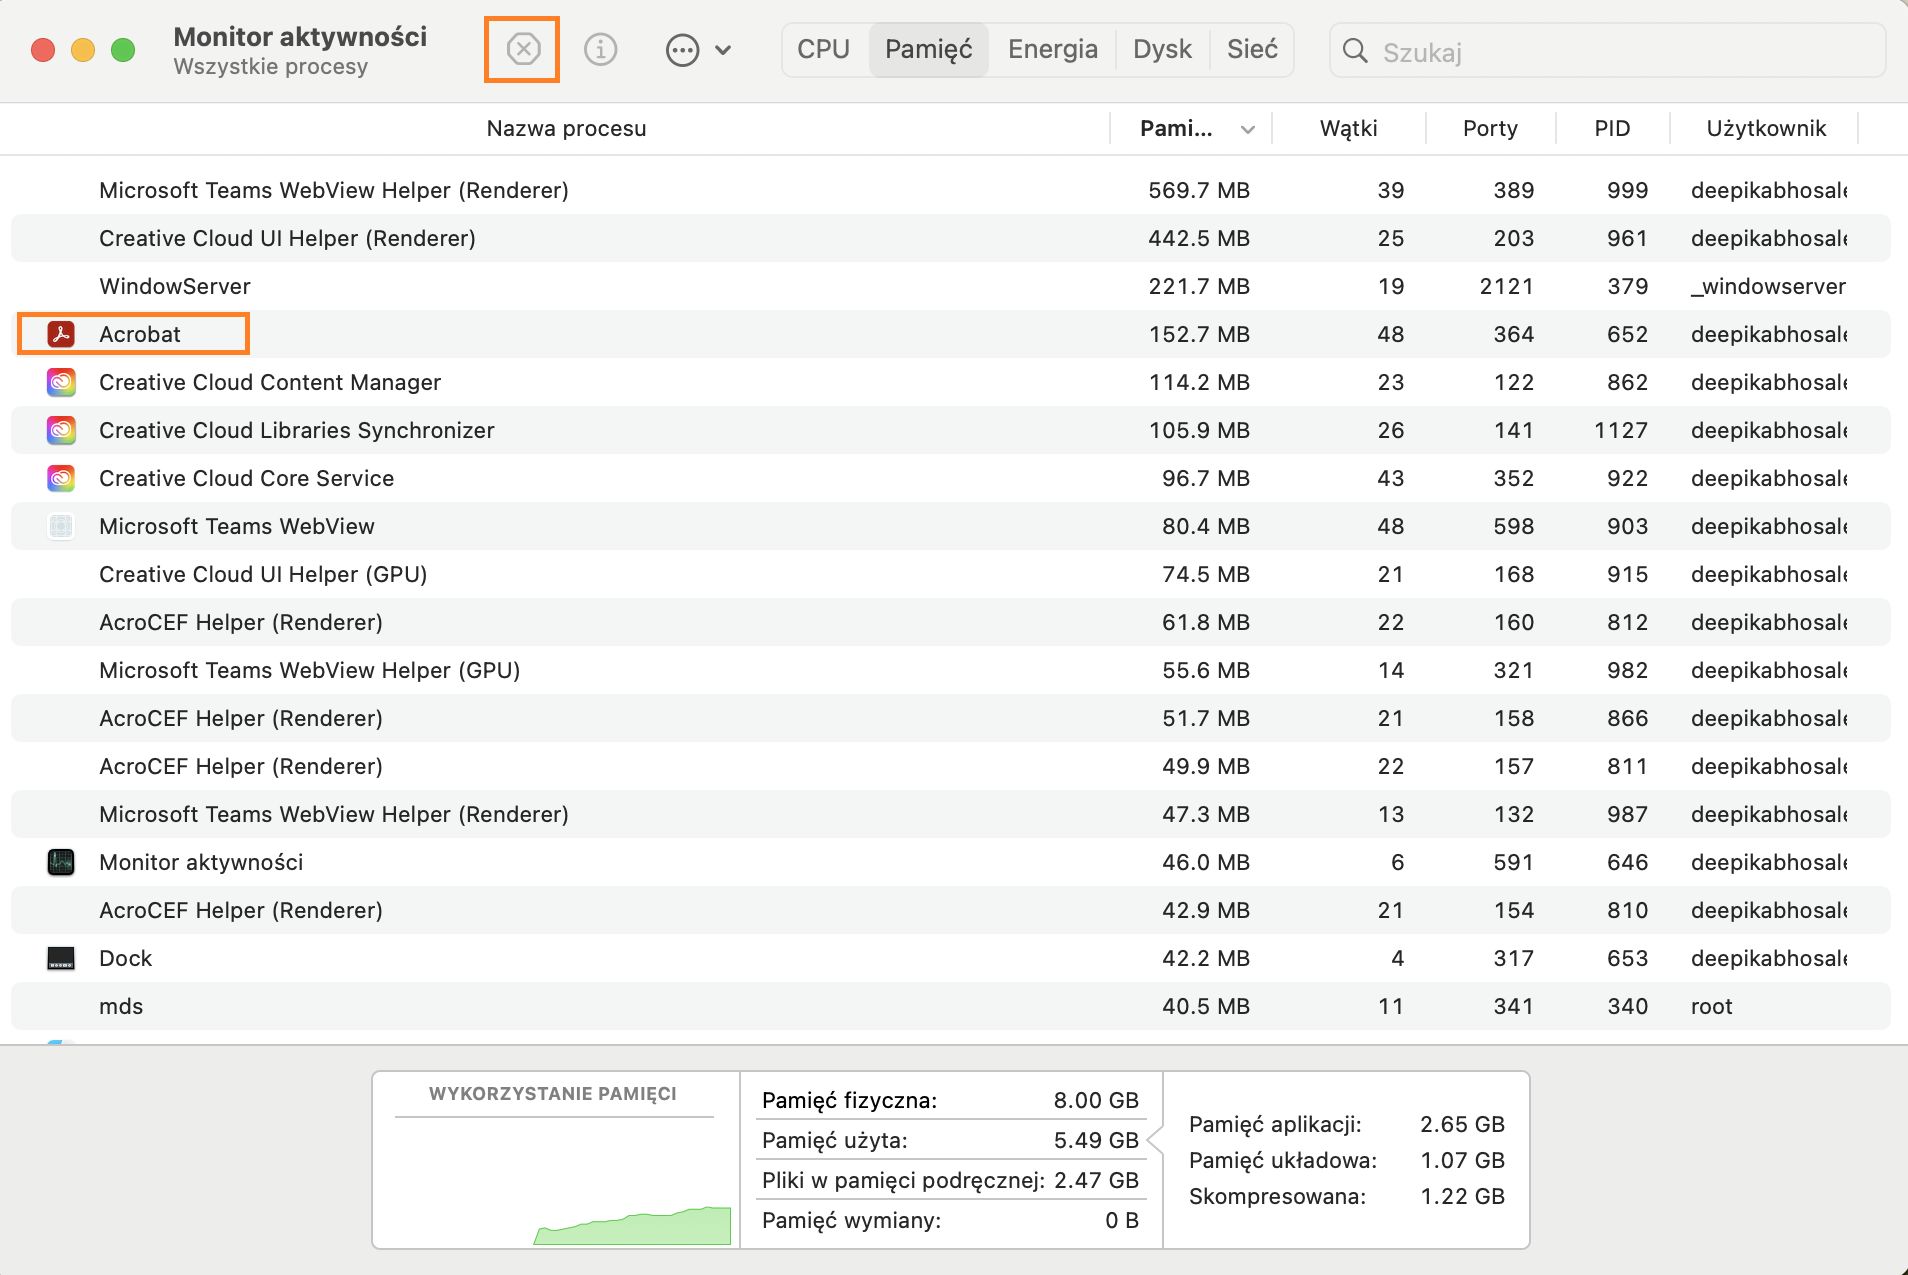1908x1275 pixels.
Task: Open process info with the (i) icon
Action: coord(600,49)
